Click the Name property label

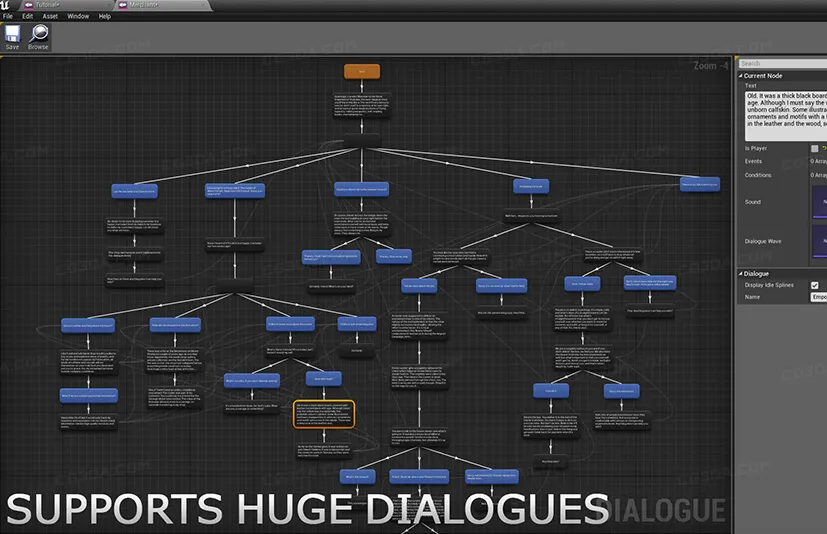pos(752,297)
